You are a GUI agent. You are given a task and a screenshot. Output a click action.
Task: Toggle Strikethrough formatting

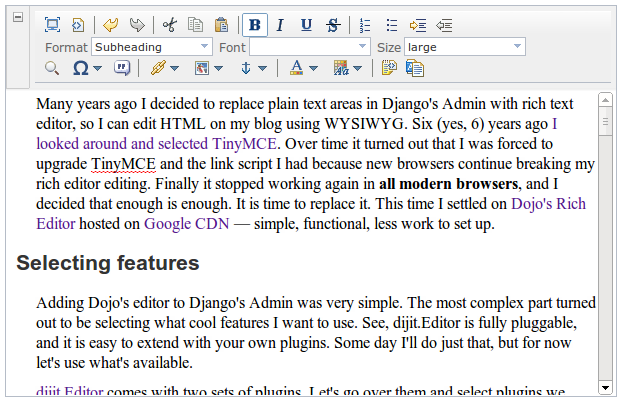click(333, 25)
